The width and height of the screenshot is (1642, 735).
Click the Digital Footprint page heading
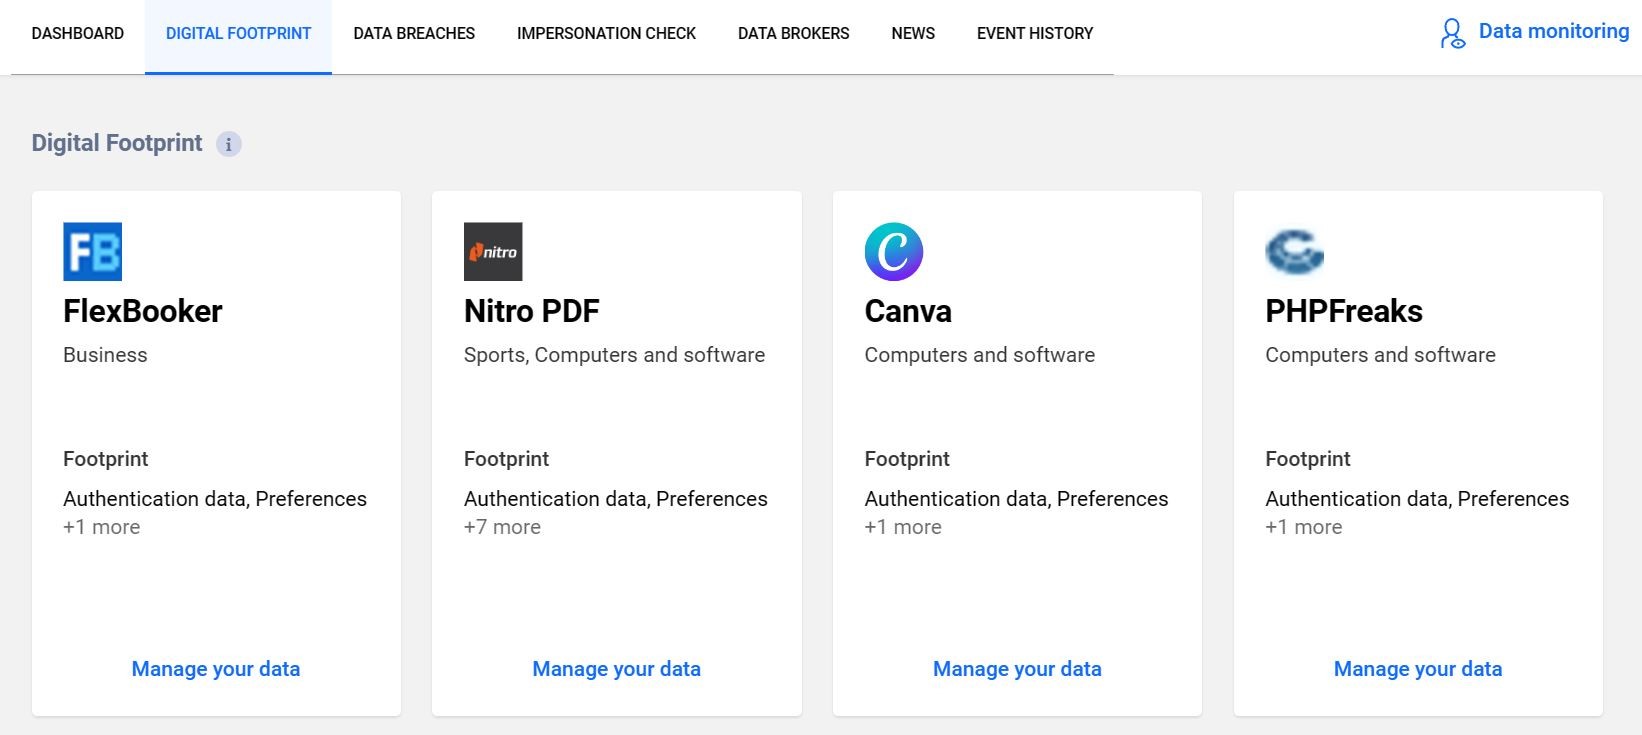pos(117,143)
